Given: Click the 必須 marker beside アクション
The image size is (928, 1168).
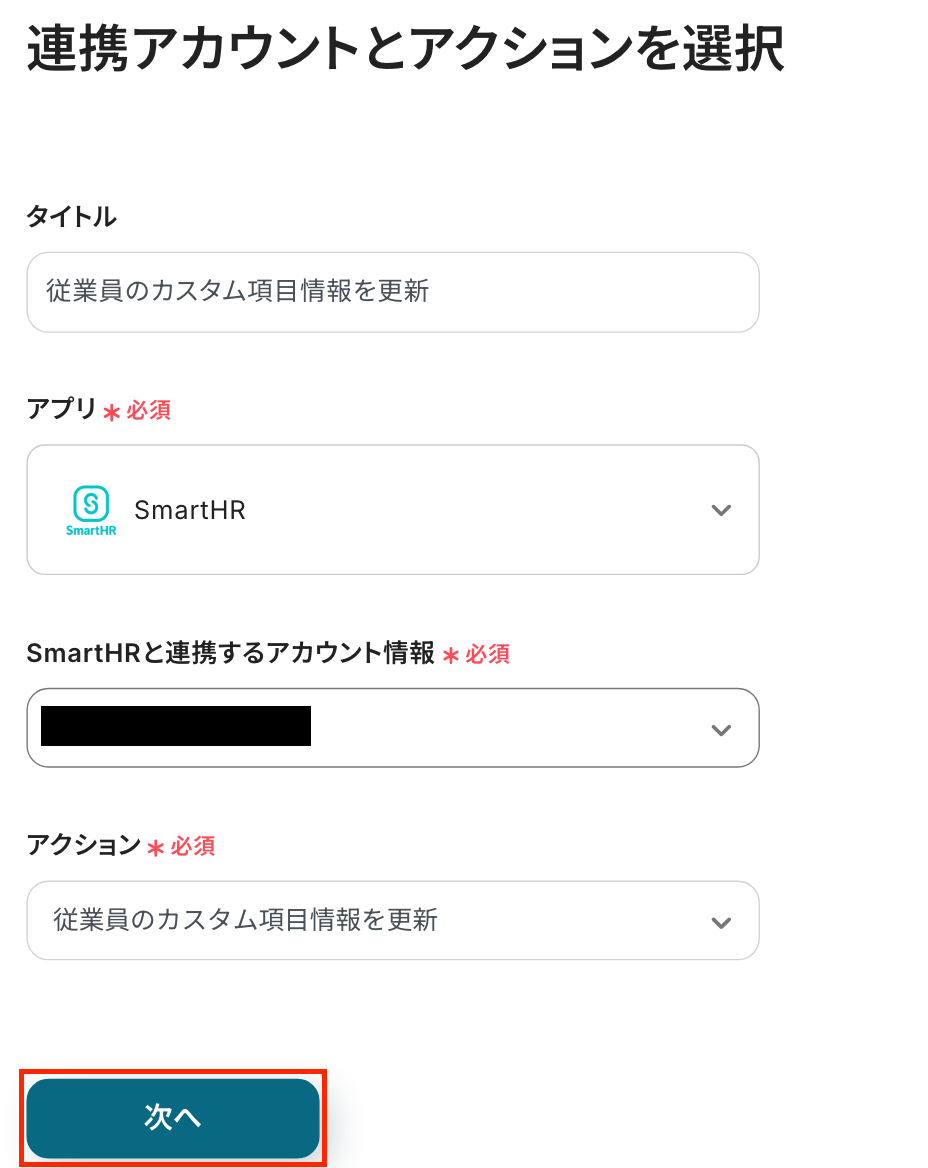Looking at the screenshot, I should (x=193, y=847).
